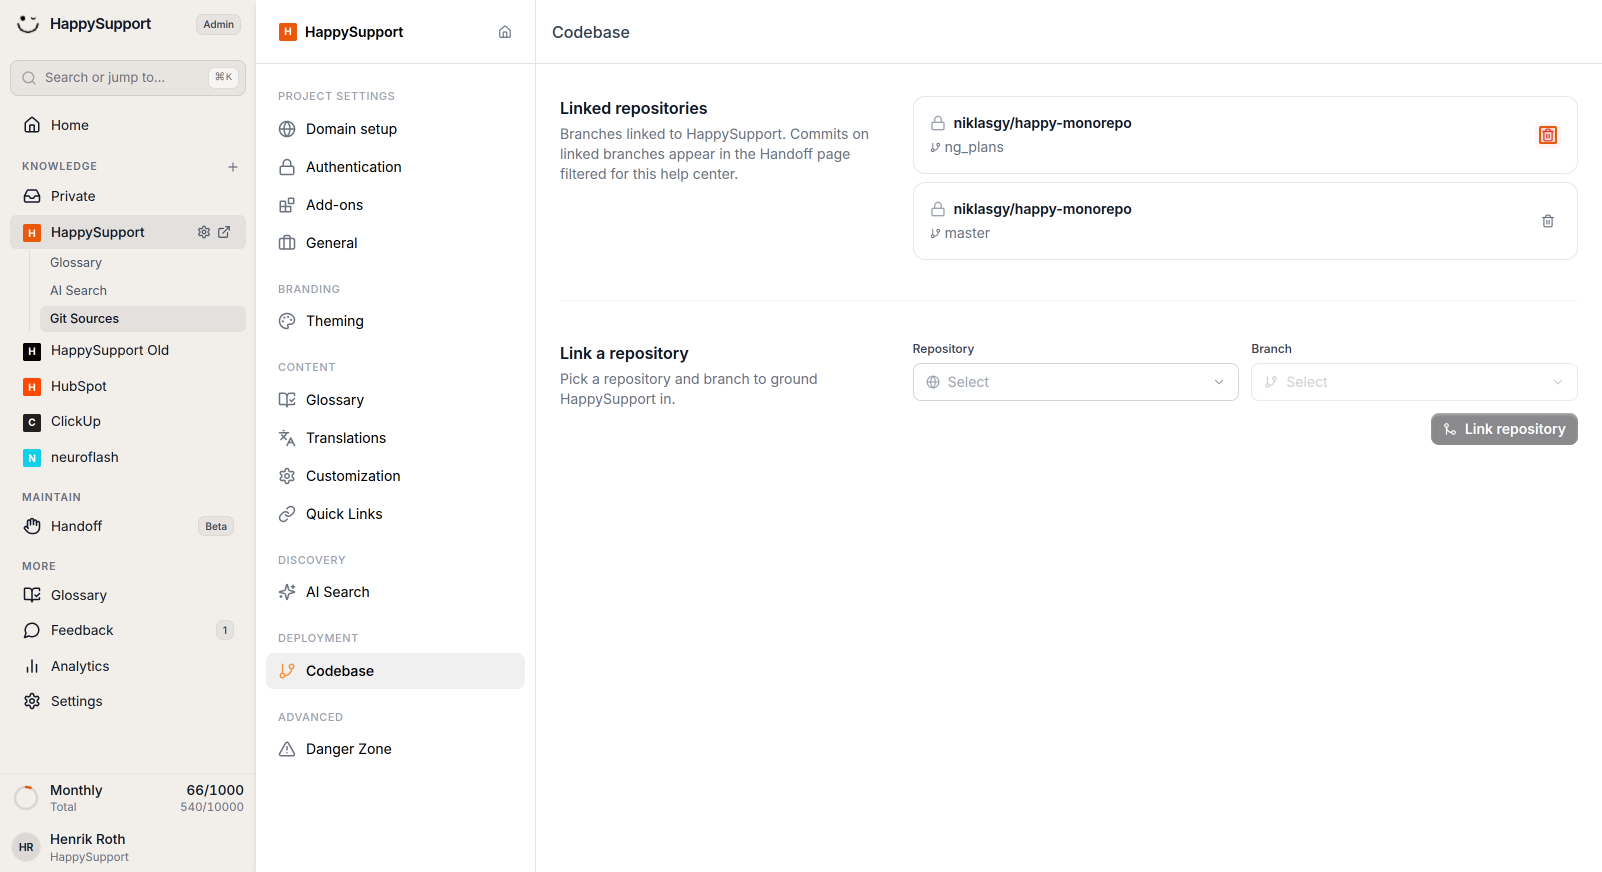Image resolution: width=1602 pixels, height=872 pixels.
Task: Click the AI Search sparkle icon
Action: click(287, 592)
